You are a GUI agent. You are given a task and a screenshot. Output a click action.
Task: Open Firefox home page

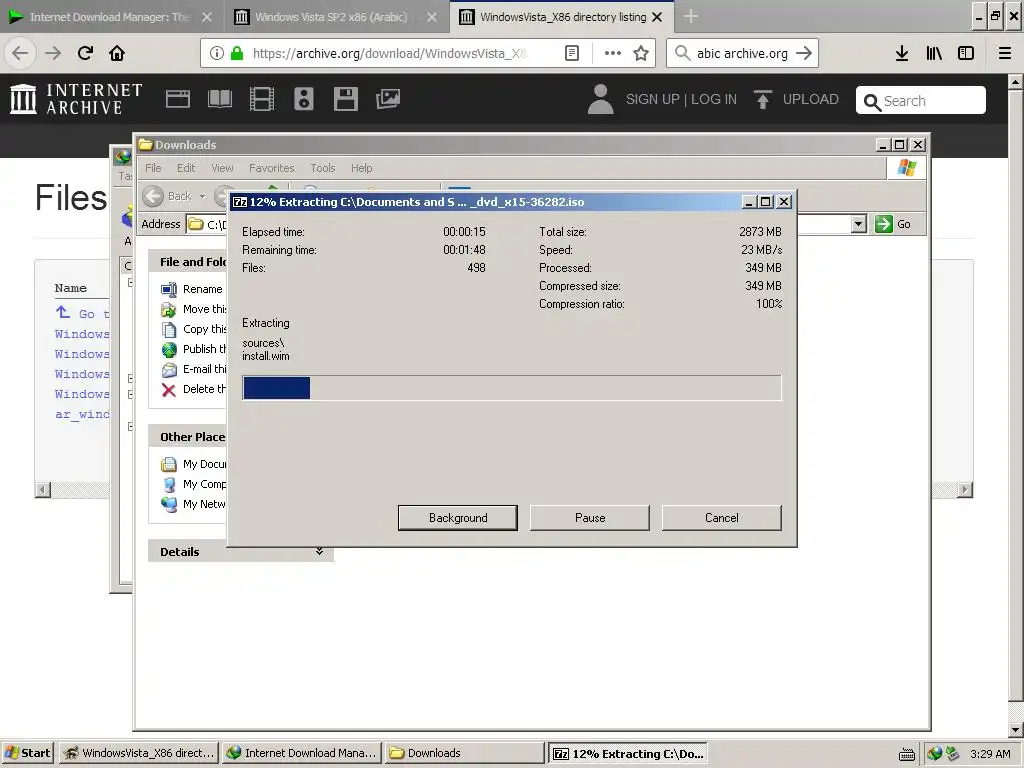[117, 53]
